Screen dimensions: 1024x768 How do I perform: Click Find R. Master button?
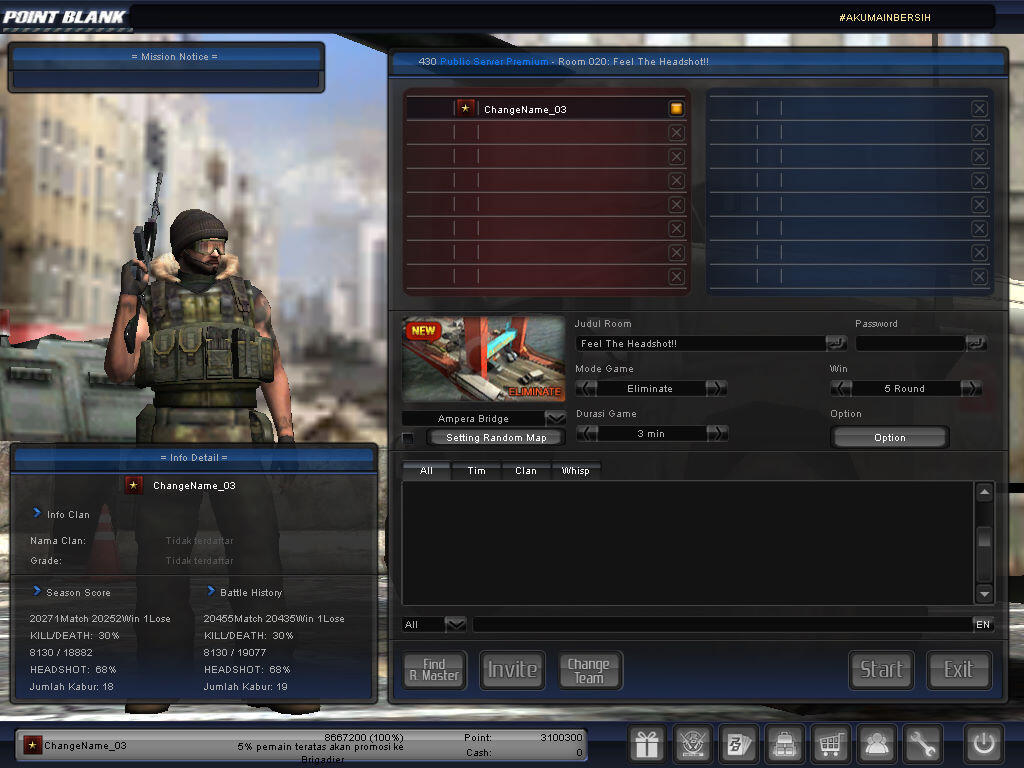click(435, 670)
